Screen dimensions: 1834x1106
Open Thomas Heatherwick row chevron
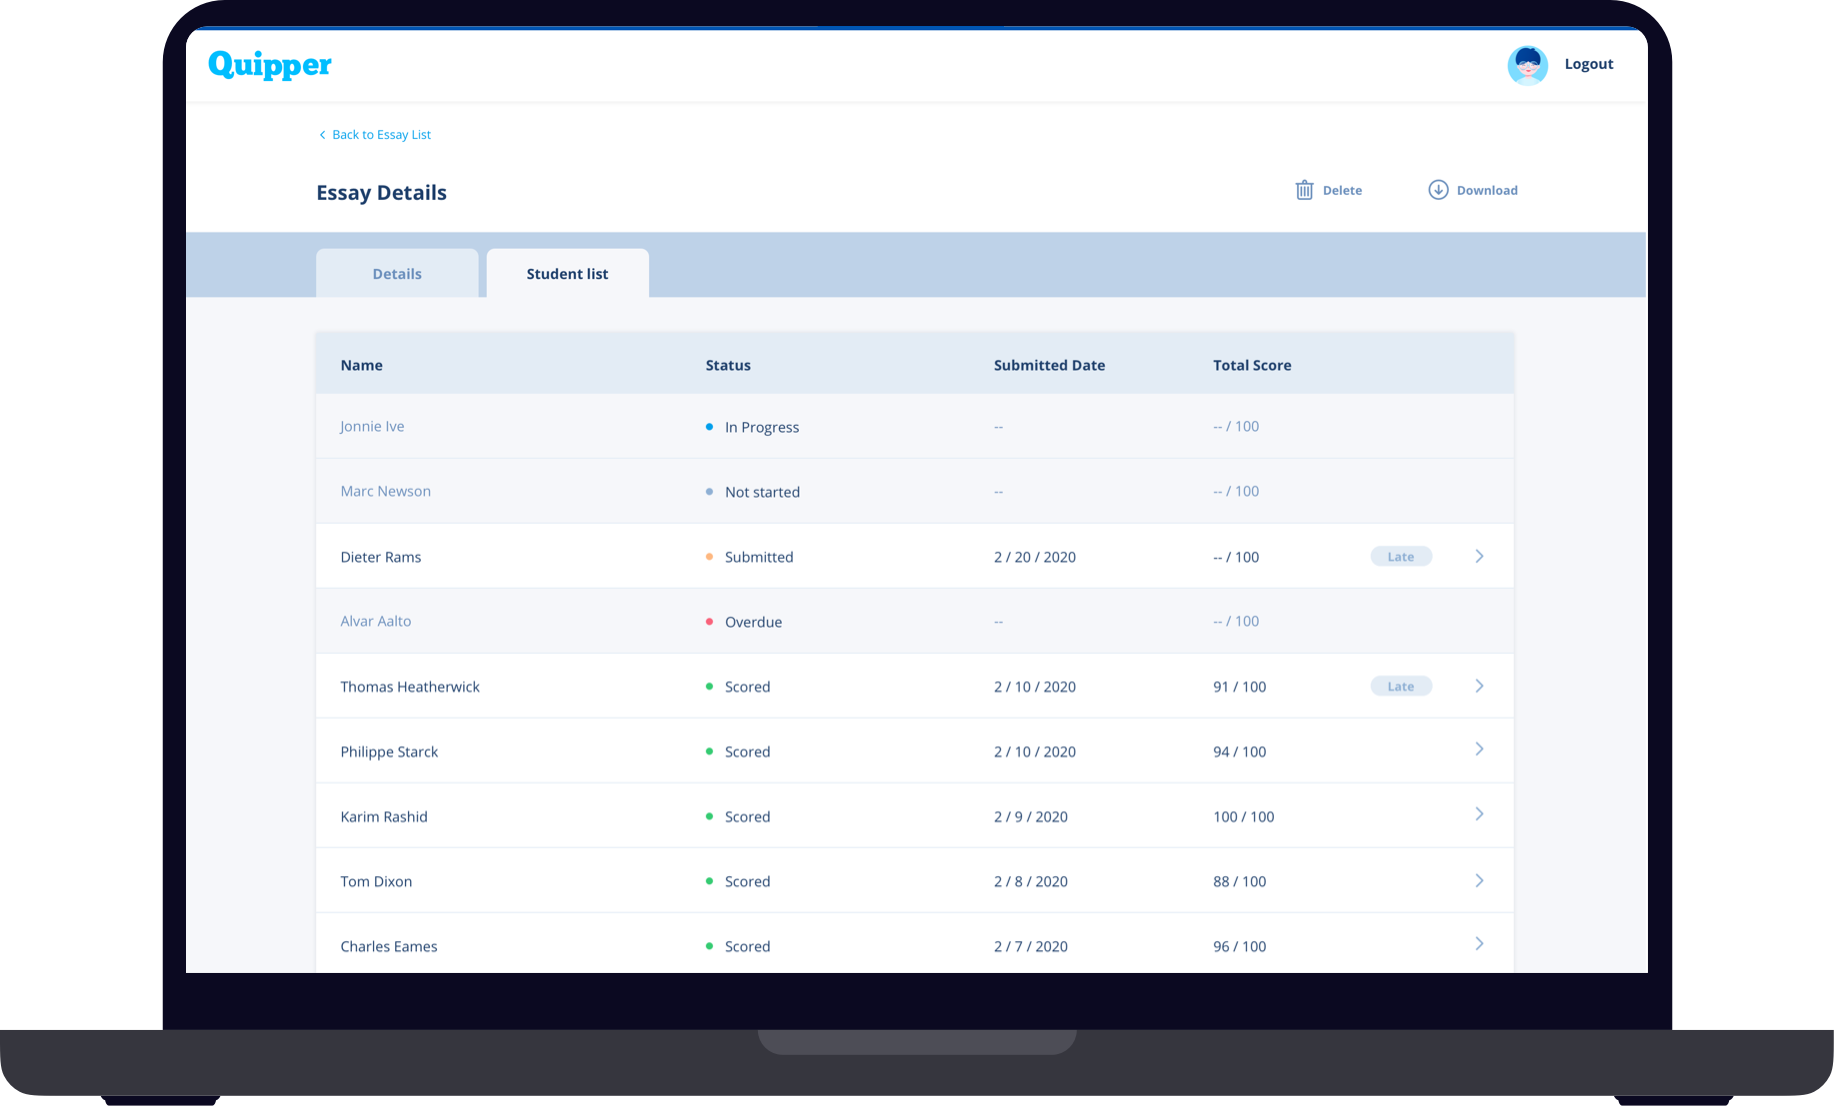tap(1479, 686)
